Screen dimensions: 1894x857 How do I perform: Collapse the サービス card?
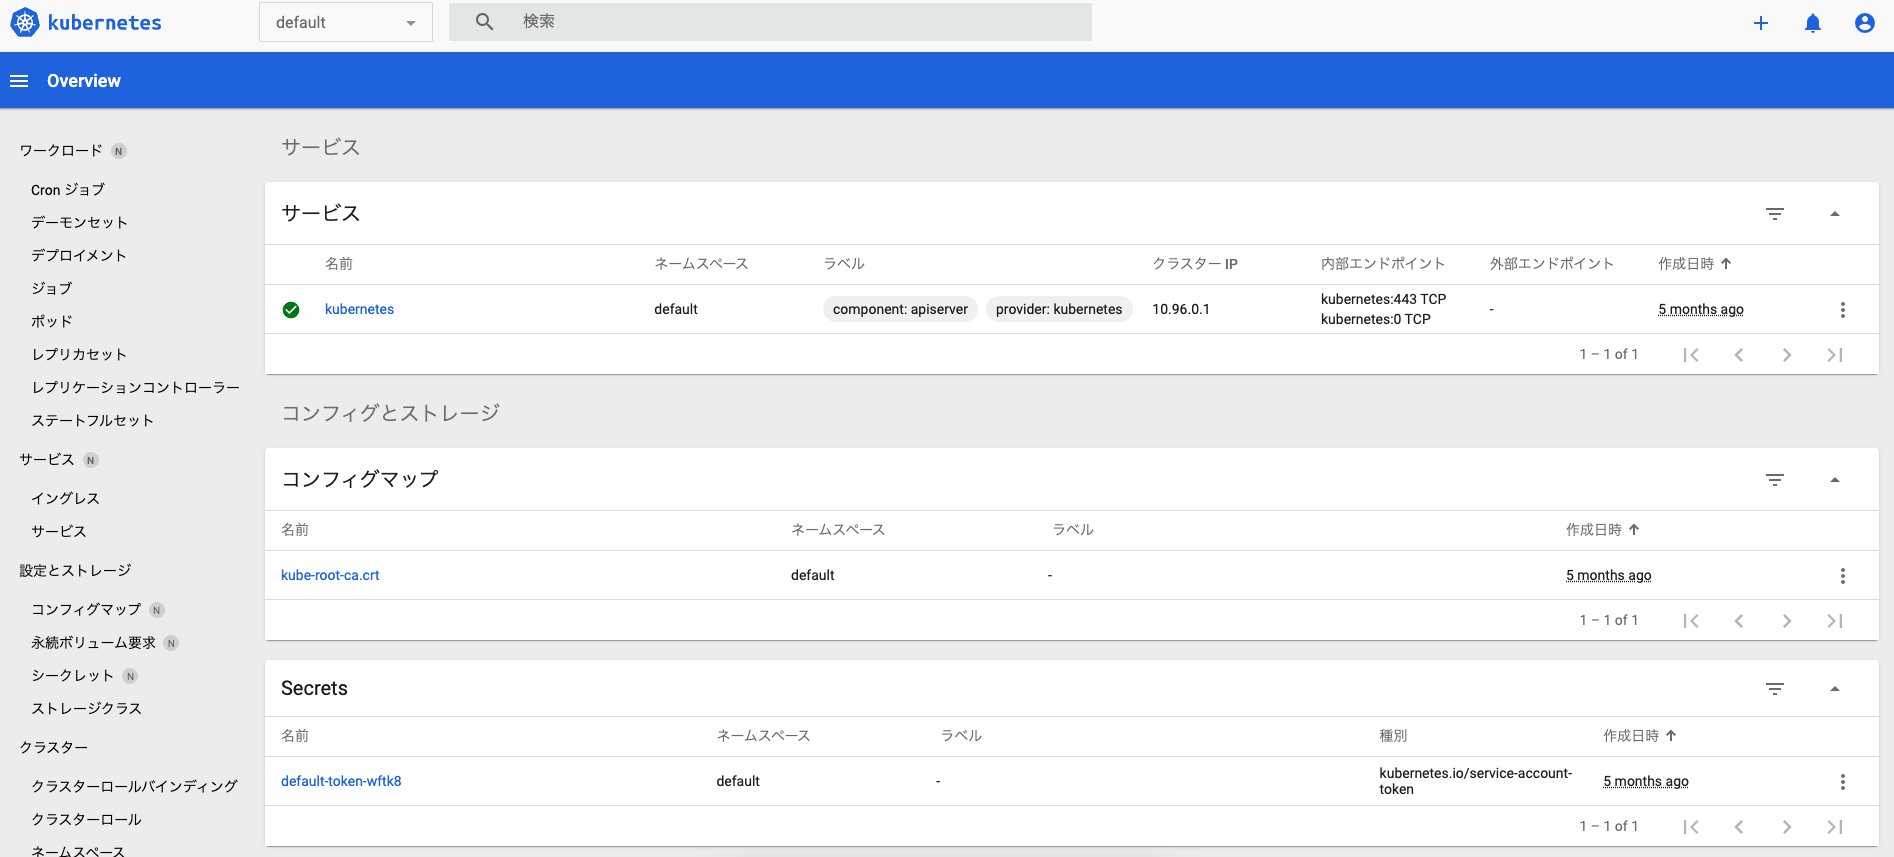pos(1835,214)
